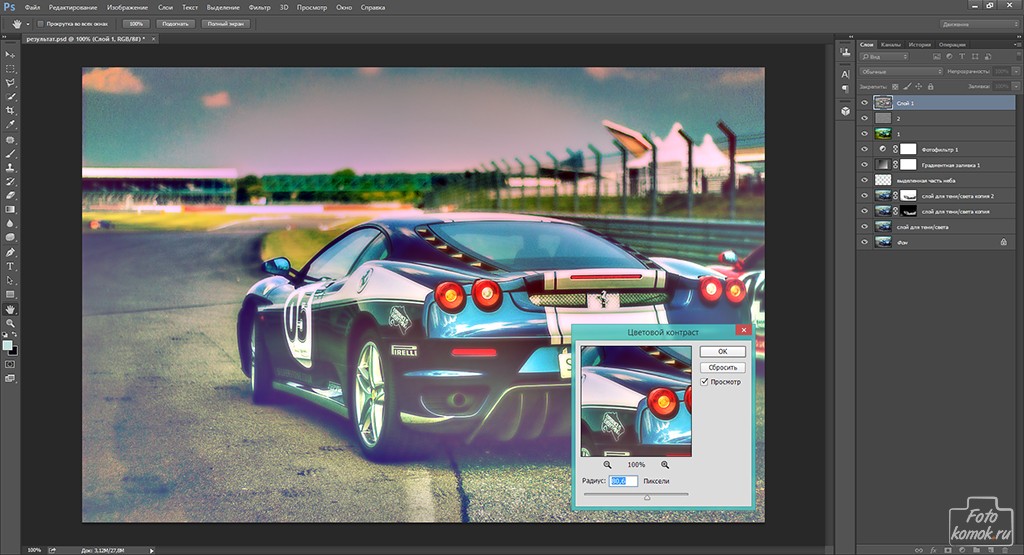Hide layer Слой 1
This screenshot has height=555, width=1024.
click(865, 103)
